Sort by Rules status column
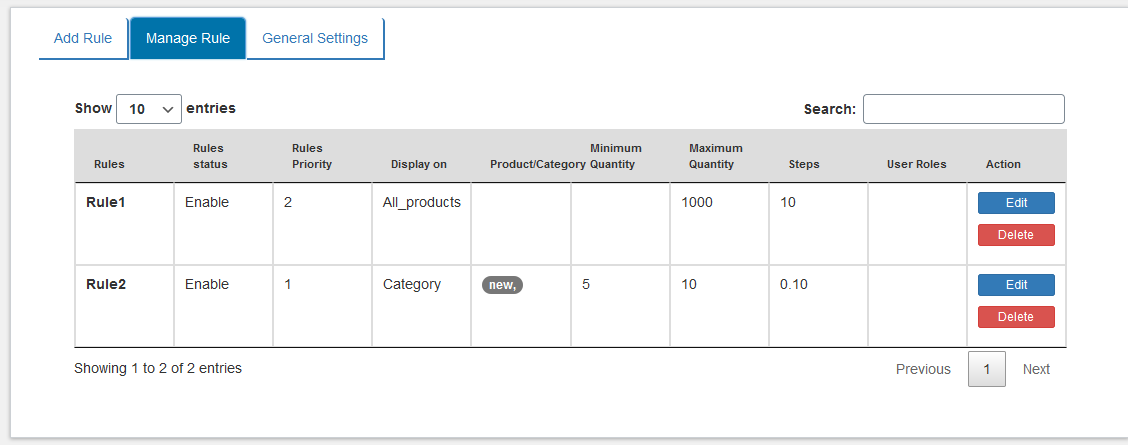The image size is (1128, 445). click(x=210, y=156)
